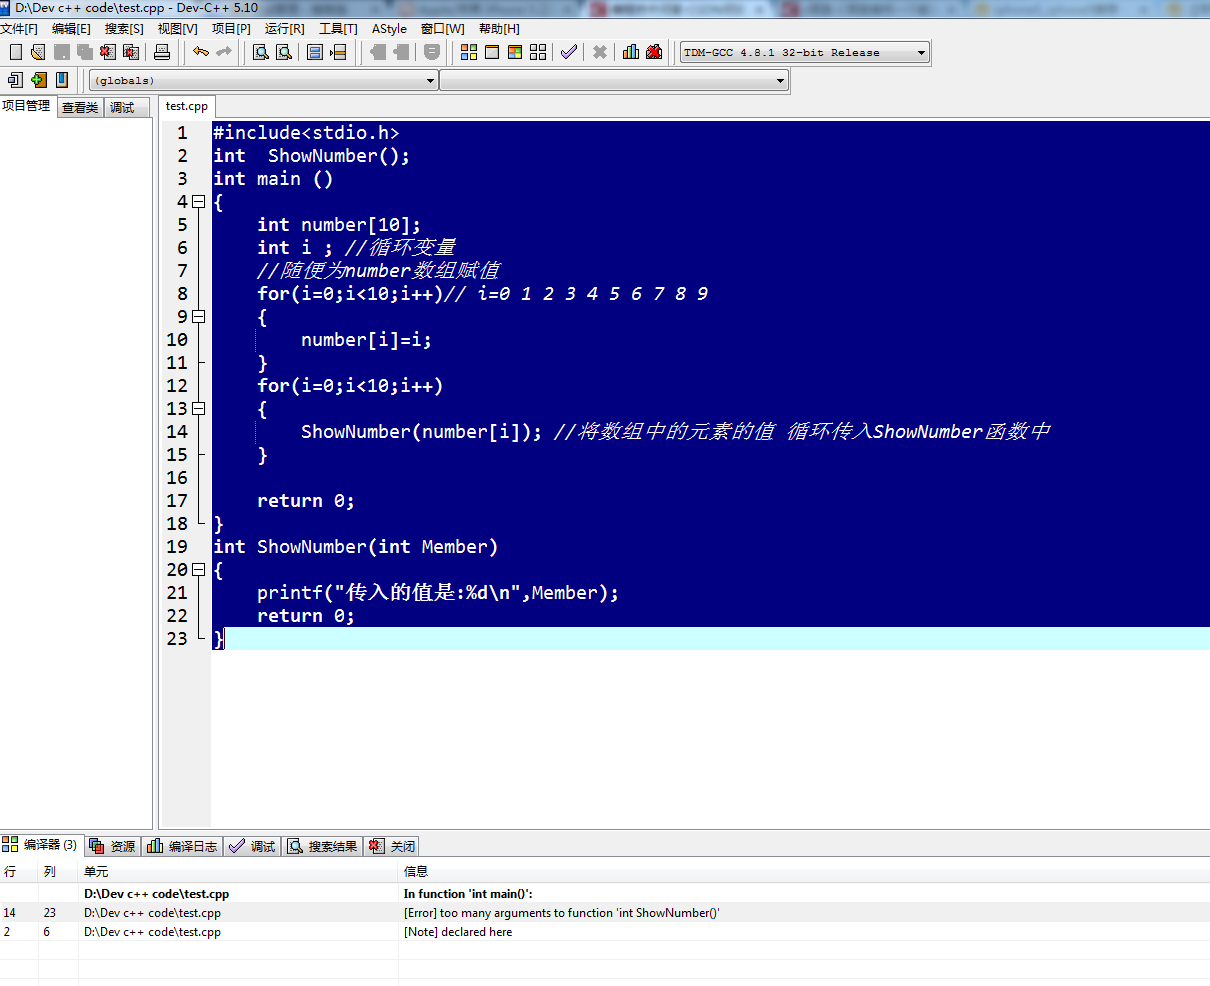Click the Print icon
The image size is (1210, 986).
pyautogui.click(x=162, y=52)
